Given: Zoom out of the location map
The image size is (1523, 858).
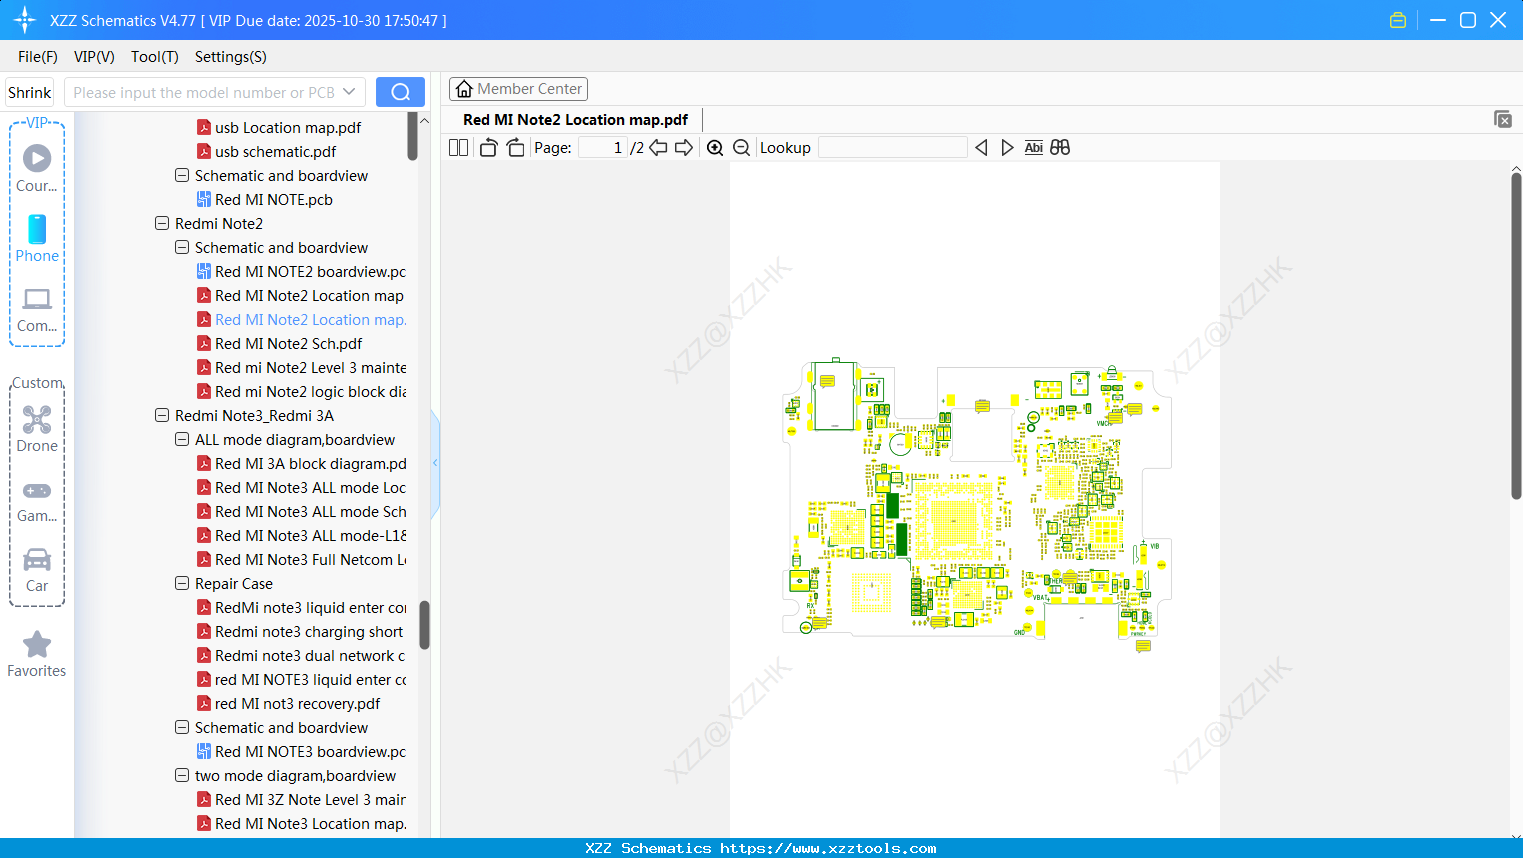Looking at the screenshot, I should [x=741, y=147].
